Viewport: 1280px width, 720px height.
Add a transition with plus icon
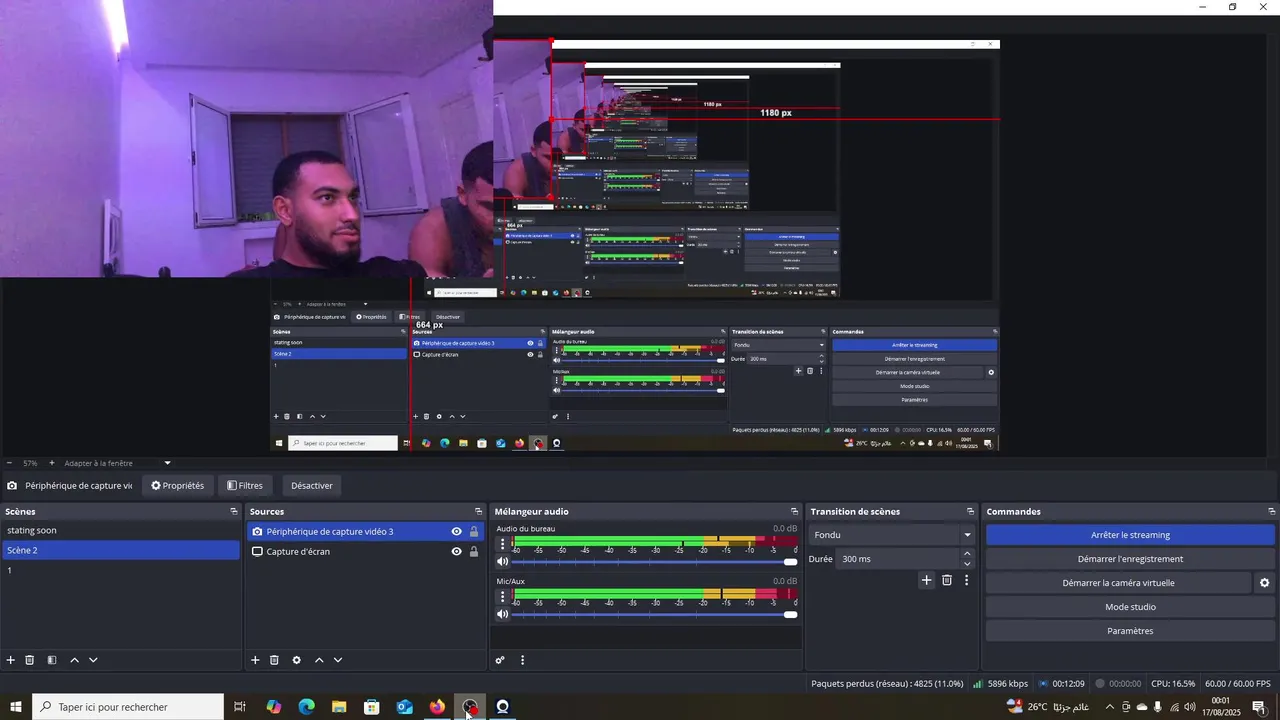(x=926, y=580)
